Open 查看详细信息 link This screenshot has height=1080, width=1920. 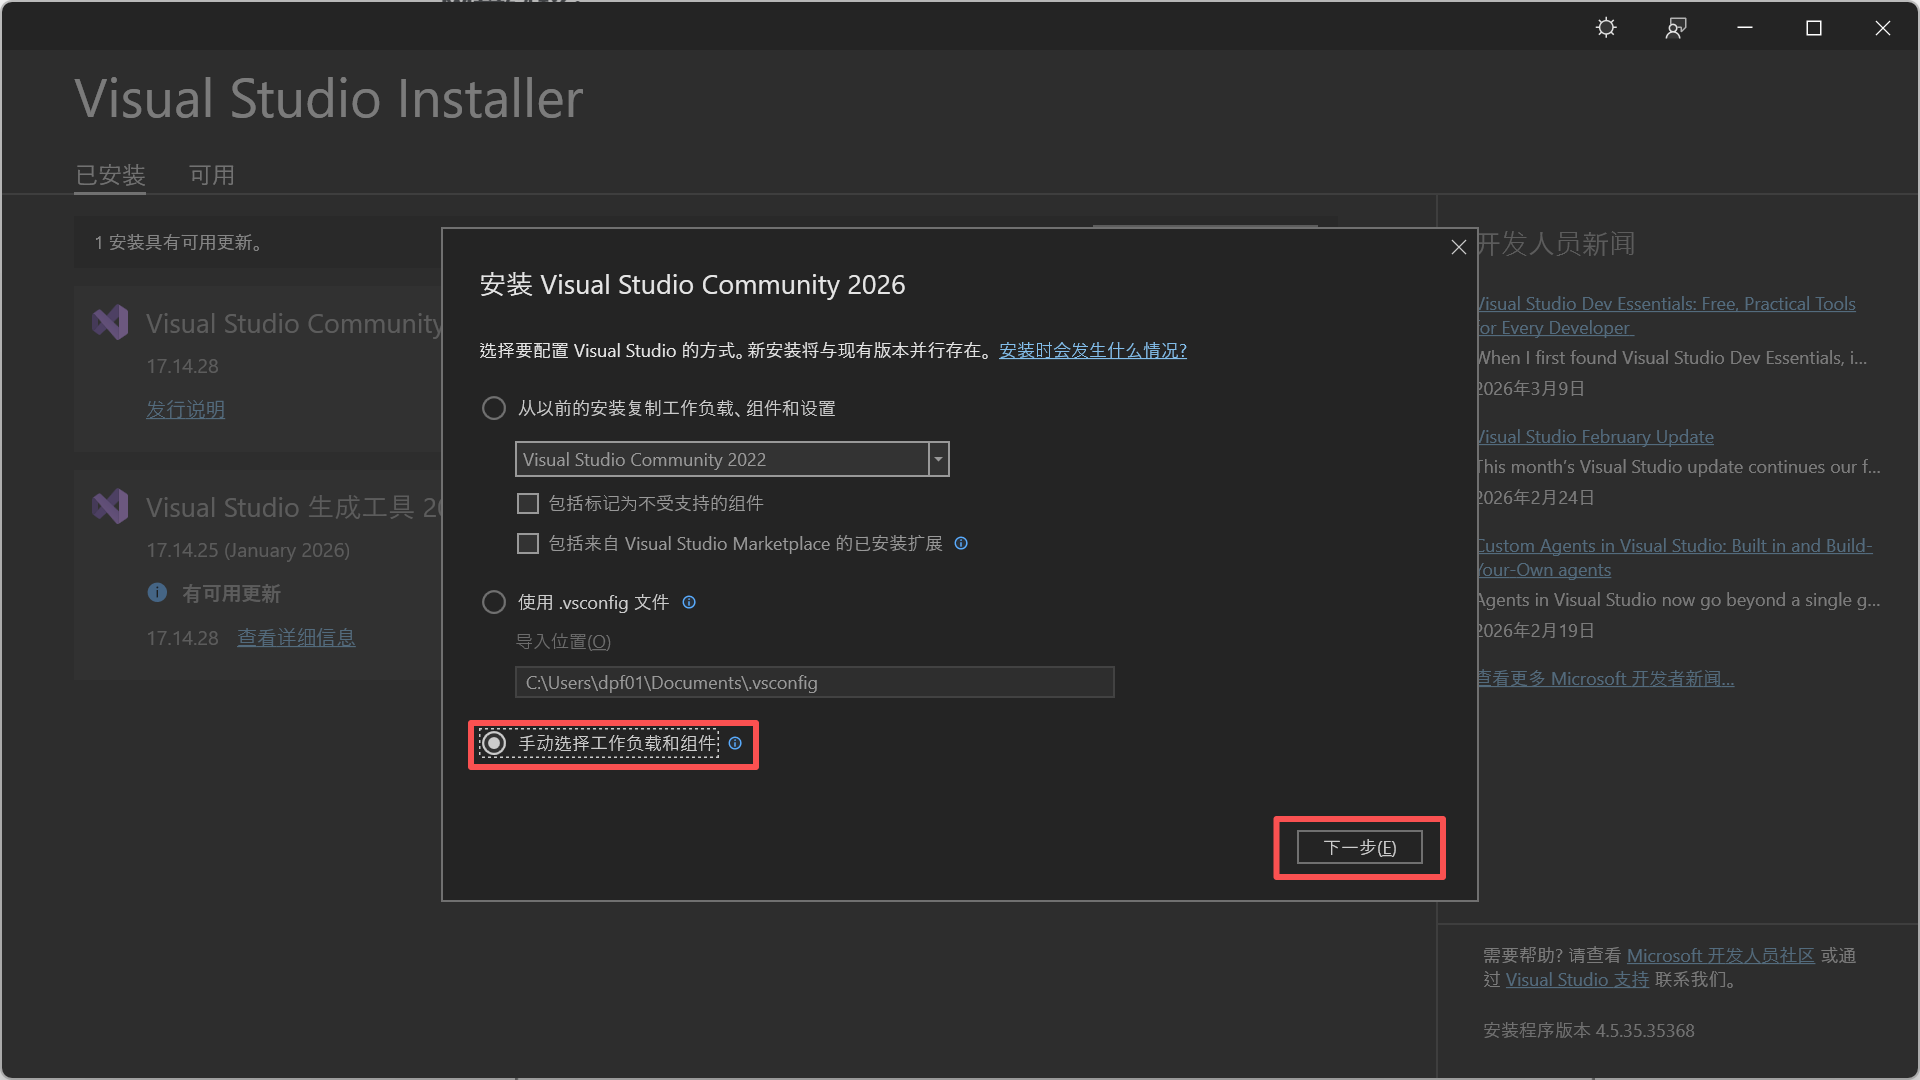(x=296, y=637)
